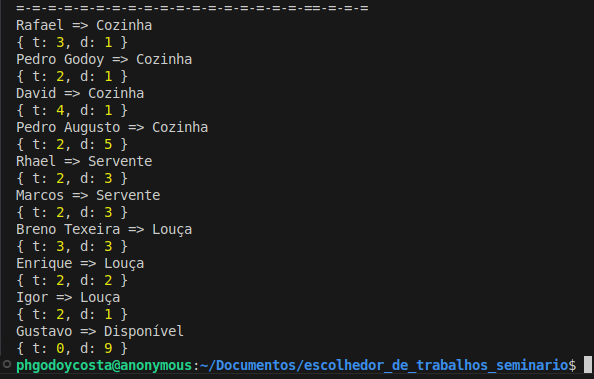The height and width of the screenshot is (379, 594).
Task: Click the "{ t: 3, d: 3 }" object
Action: tap(72, 246)
